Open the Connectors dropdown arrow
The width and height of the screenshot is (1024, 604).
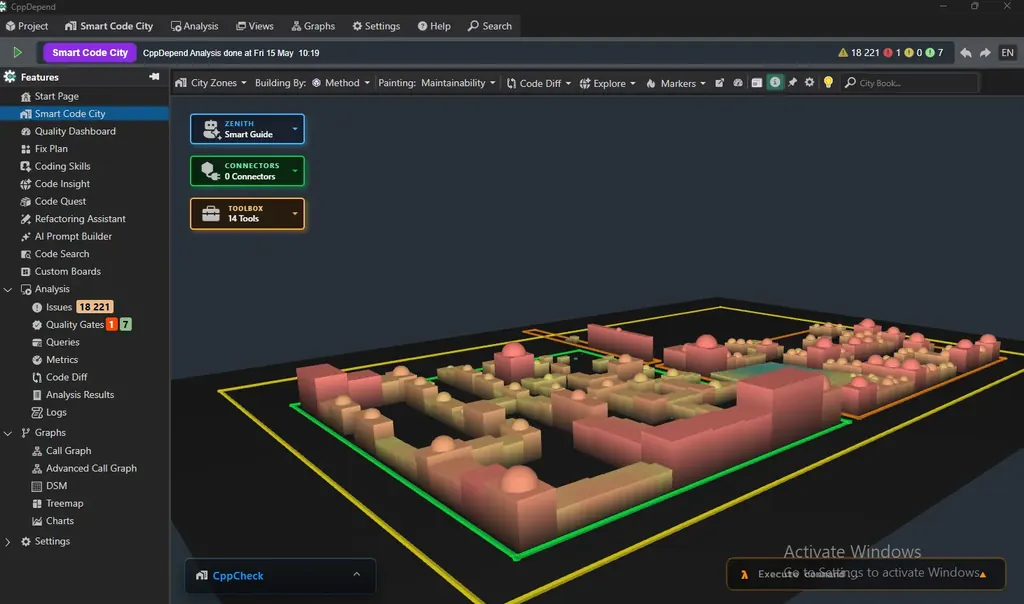point(295,171)
